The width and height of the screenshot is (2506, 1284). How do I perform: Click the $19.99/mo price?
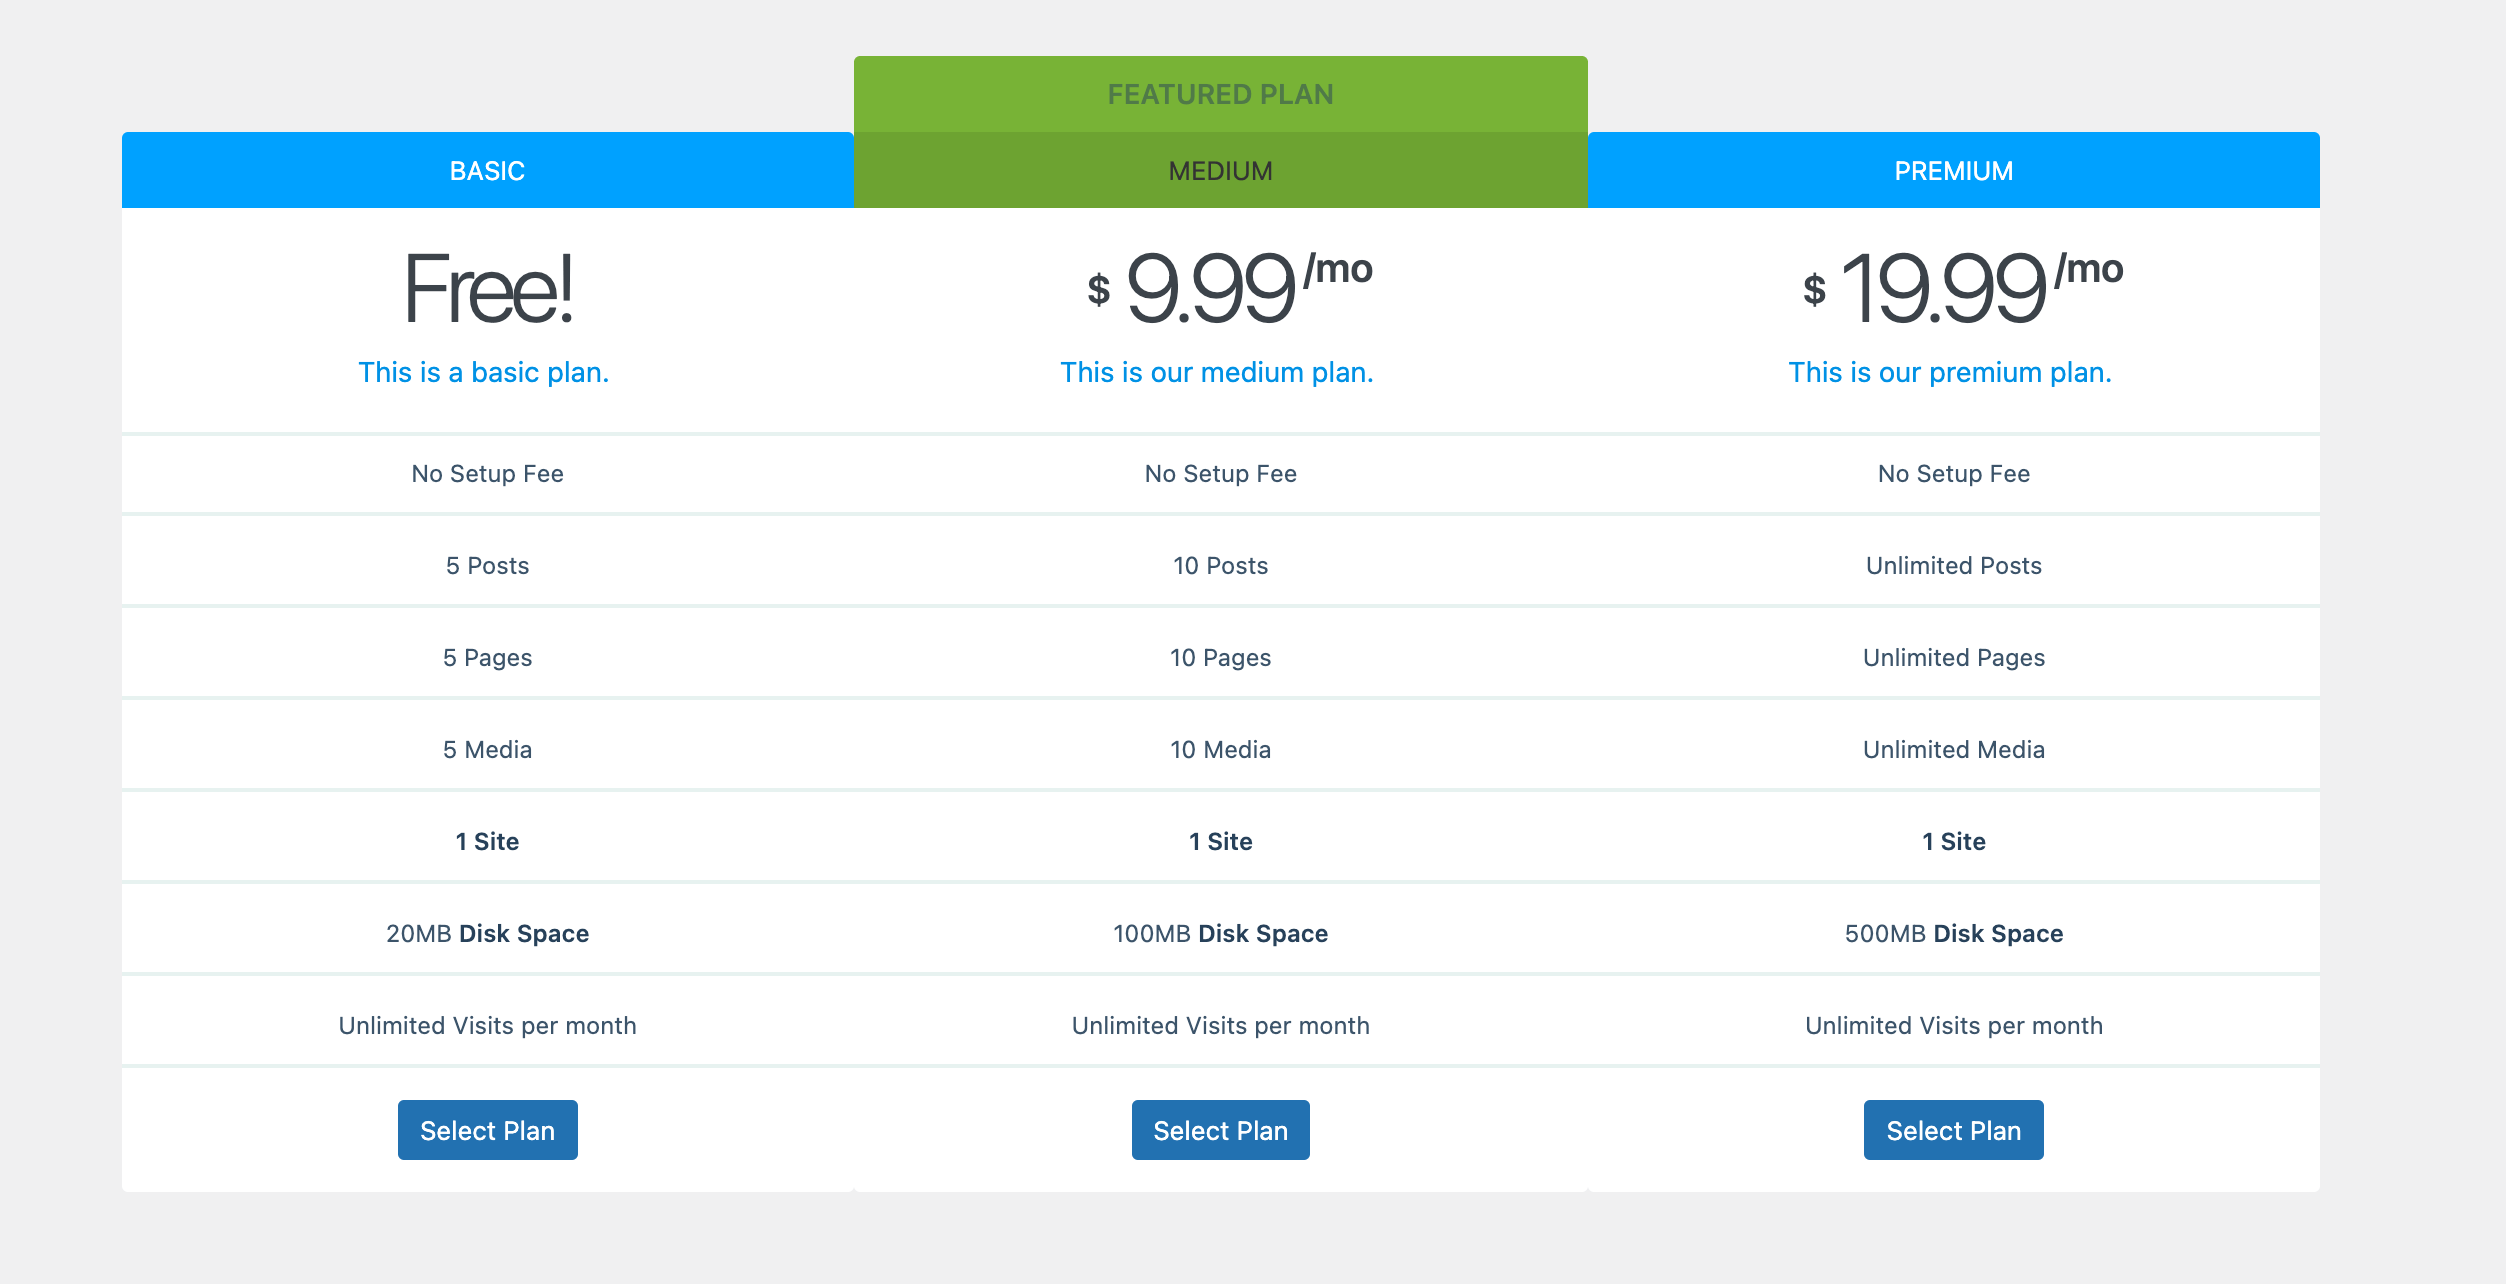pyautogui.click(x=1962, y=288)
